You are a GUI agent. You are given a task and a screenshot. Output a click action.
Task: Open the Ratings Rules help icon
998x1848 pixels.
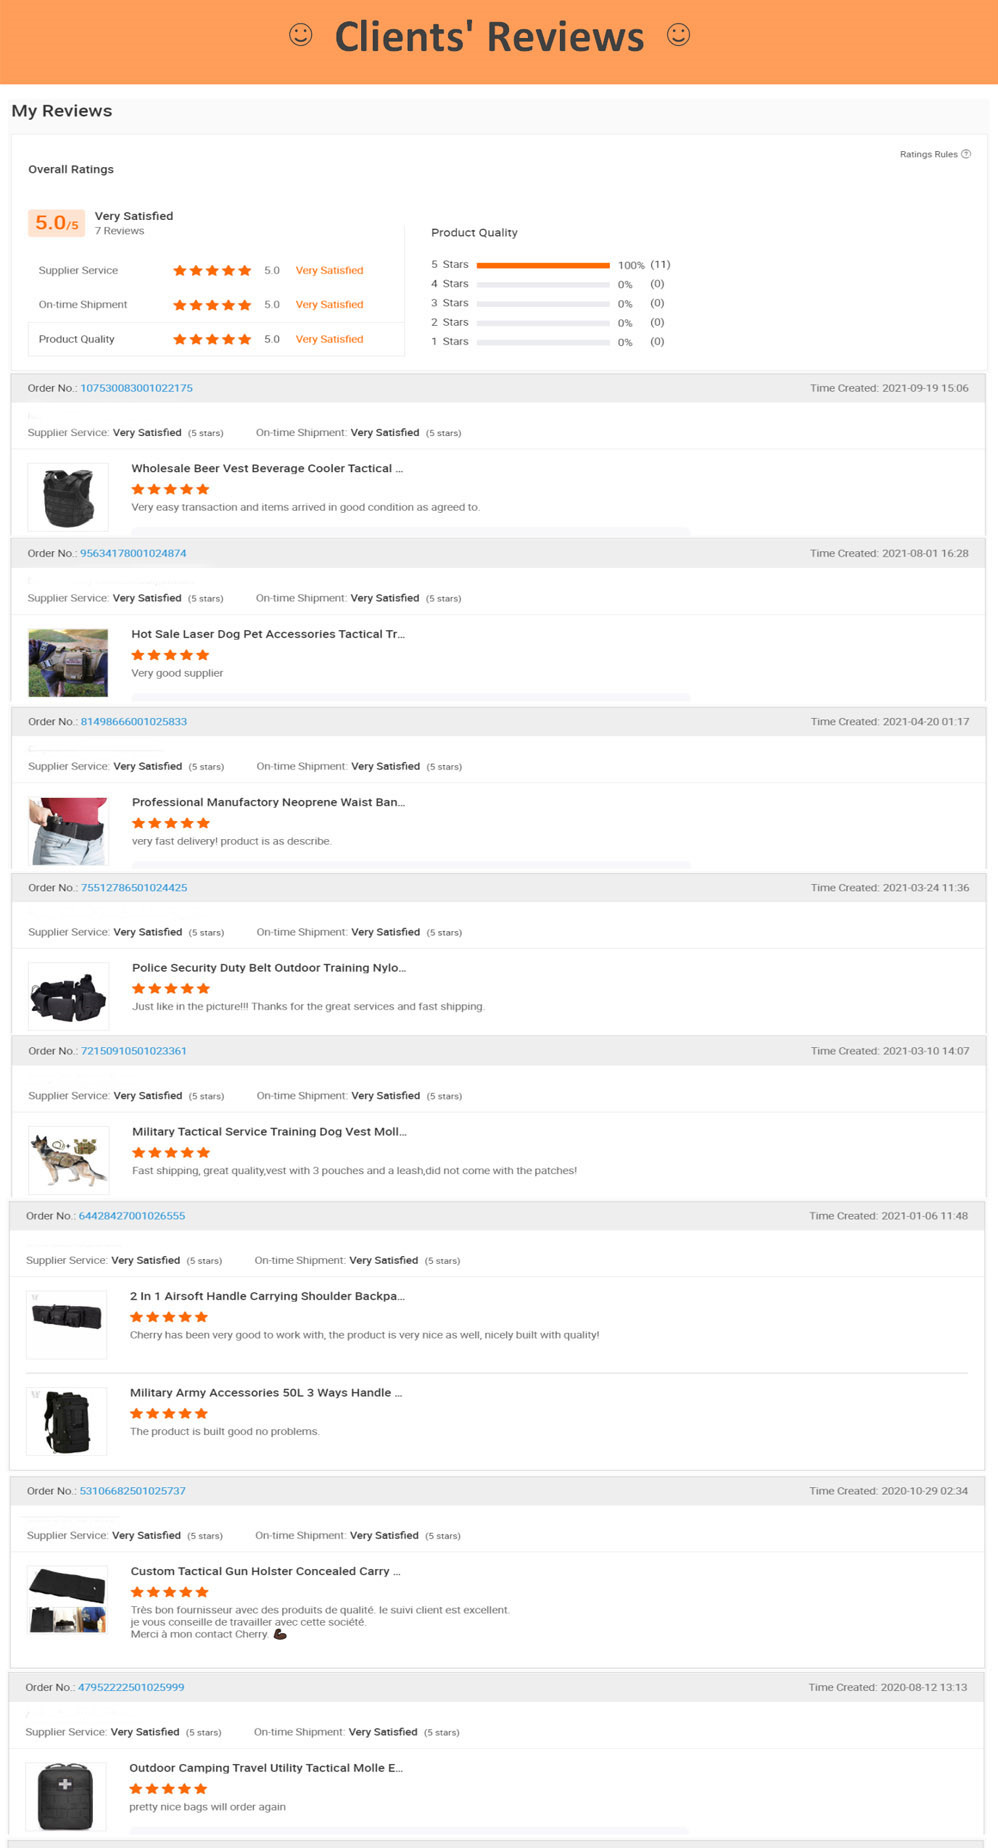[966, 154]
